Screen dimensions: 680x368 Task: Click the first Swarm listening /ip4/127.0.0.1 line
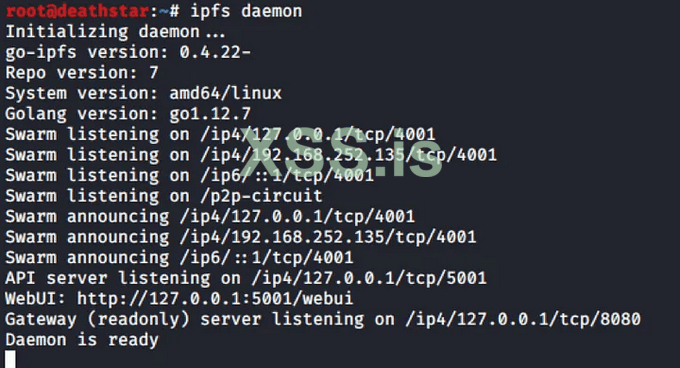[x=220, y=134]
